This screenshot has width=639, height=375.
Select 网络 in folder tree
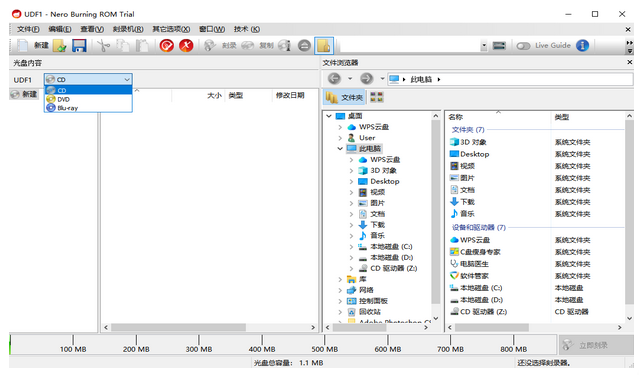pos(366,290)
